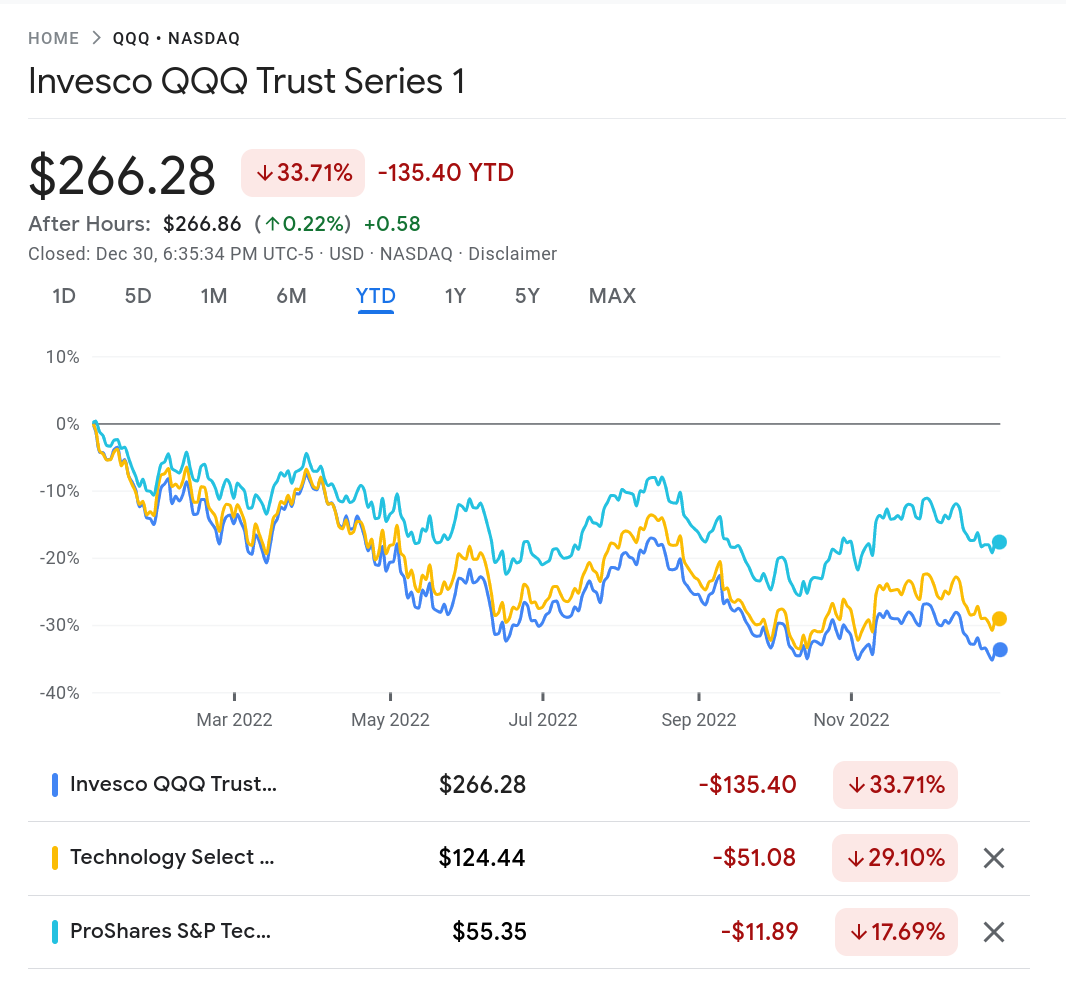This screenshot has width=1066, height=982.
Task: Open ProShares S&P Tec... comparison row
Action: tap(170, 933)
